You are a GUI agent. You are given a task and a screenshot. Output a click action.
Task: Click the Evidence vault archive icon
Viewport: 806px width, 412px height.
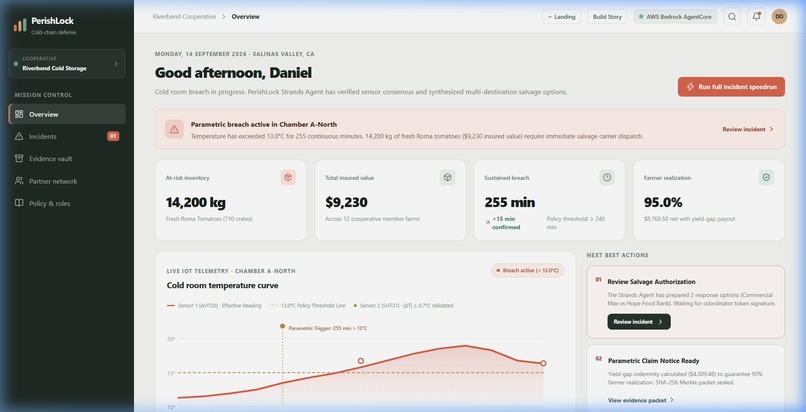tap(19, 158)
